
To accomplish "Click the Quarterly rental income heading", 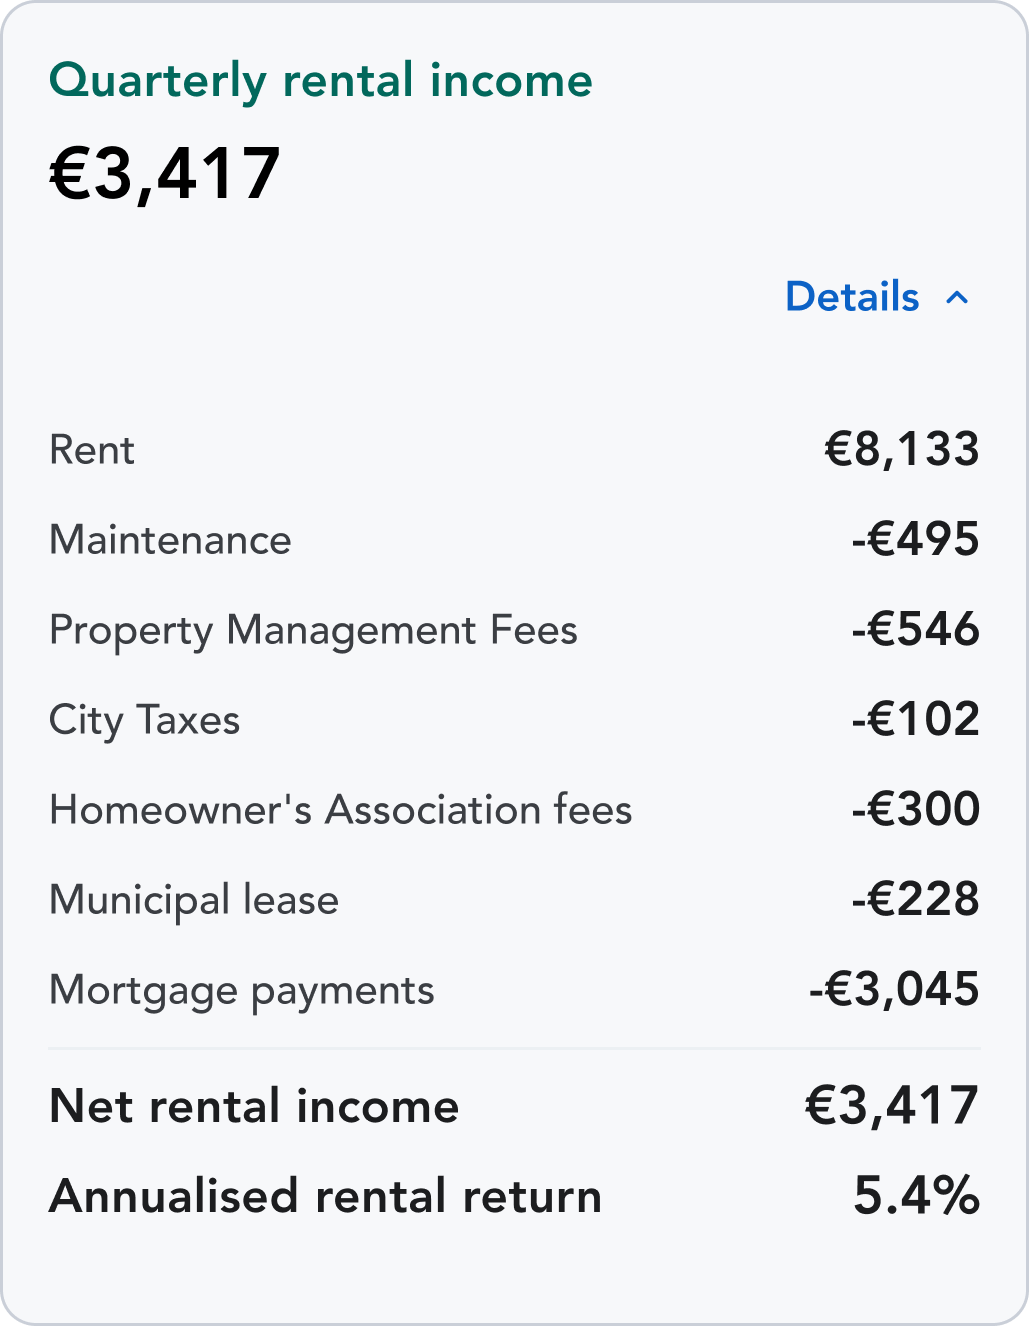I will [x=320, y=81].
